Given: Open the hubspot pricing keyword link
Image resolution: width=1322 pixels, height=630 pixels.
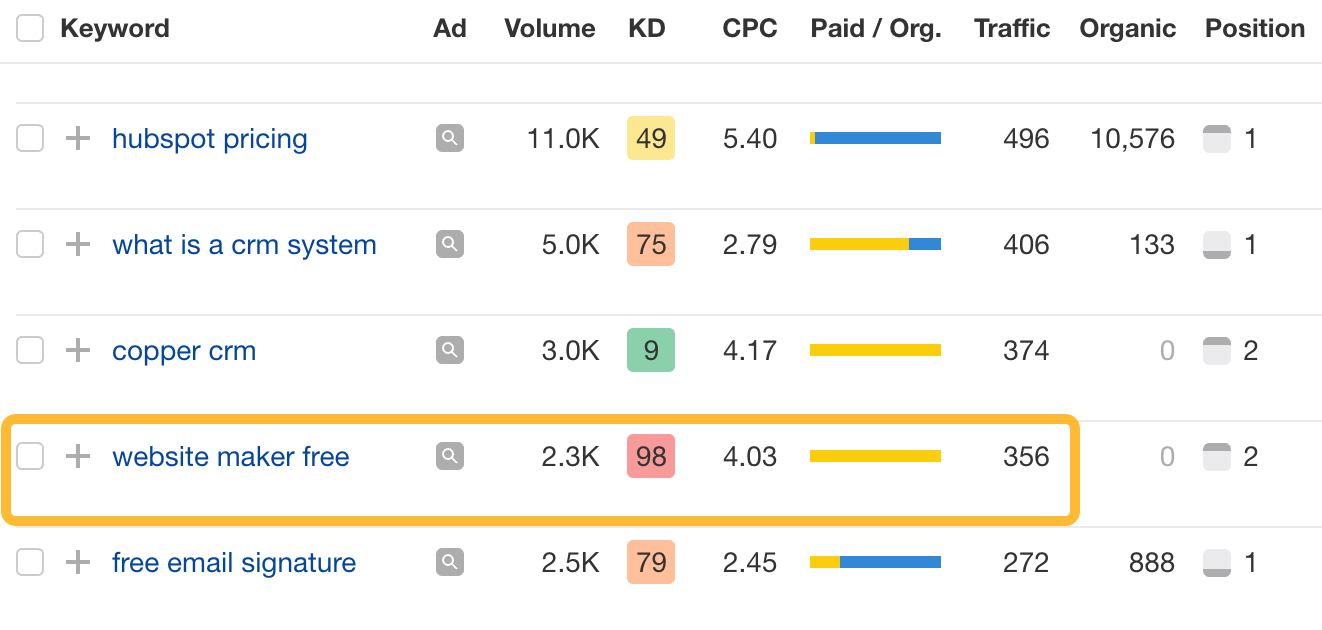Looking at the screenshot, I should [x=209, y=138].
